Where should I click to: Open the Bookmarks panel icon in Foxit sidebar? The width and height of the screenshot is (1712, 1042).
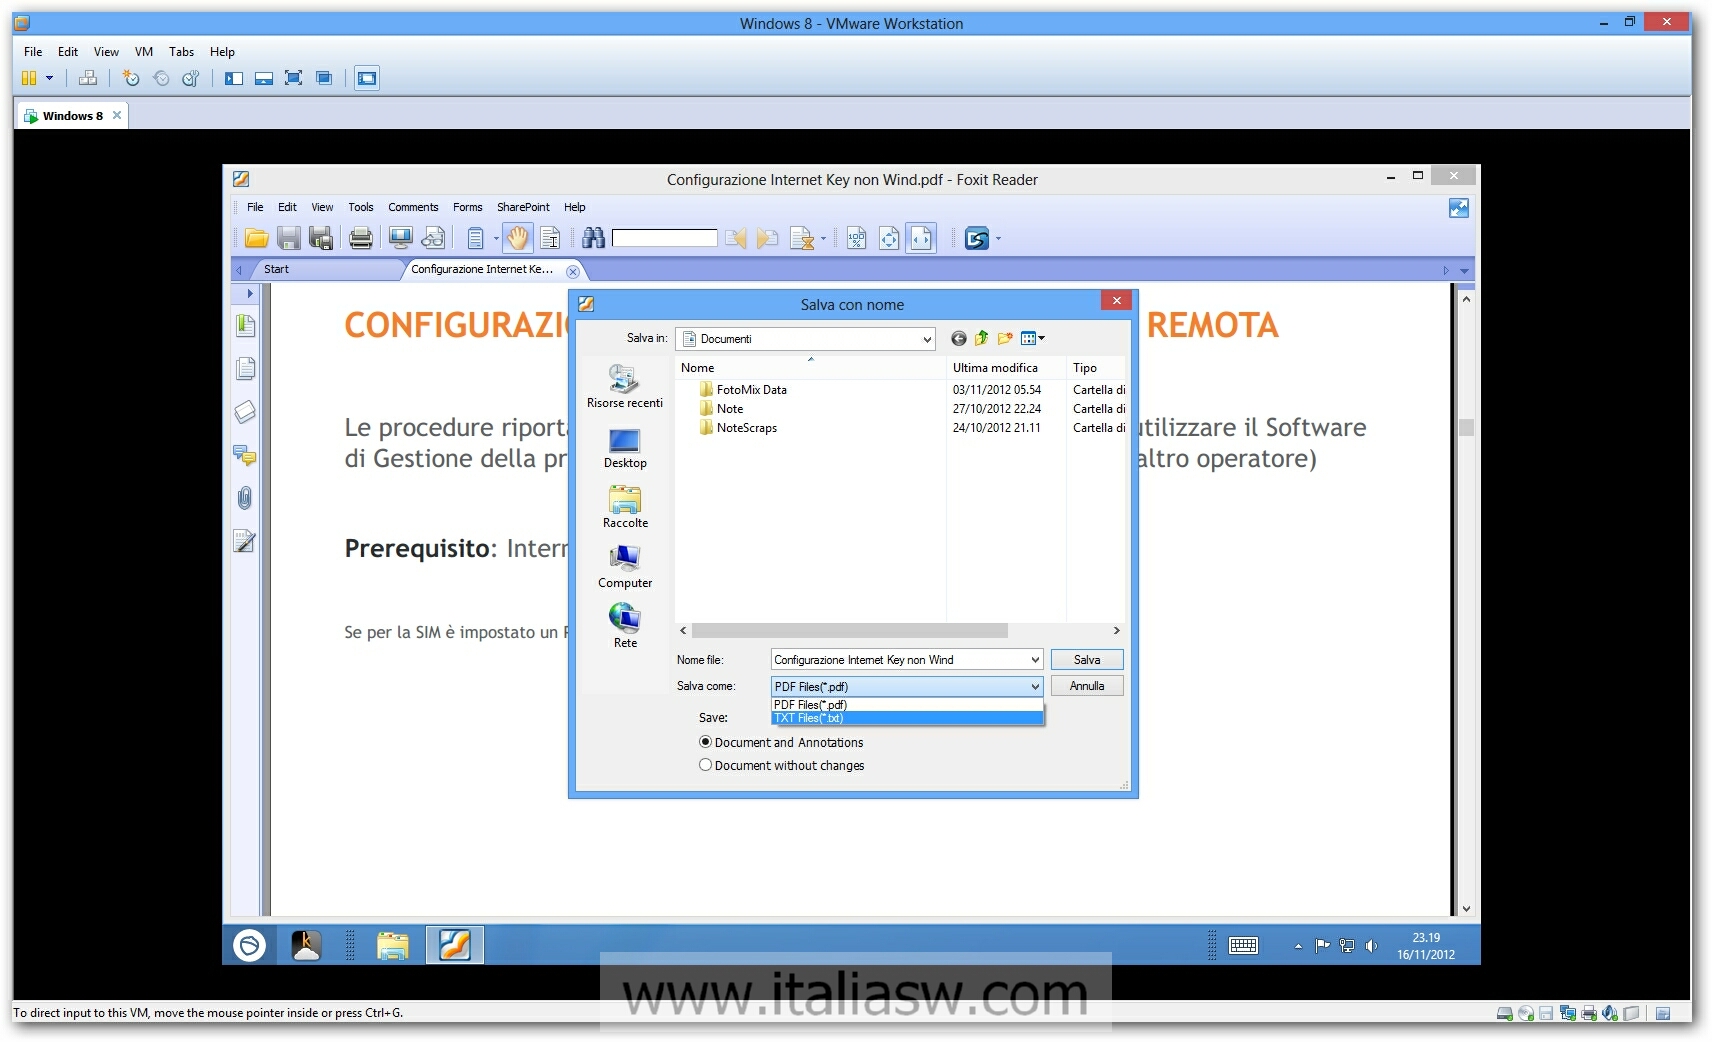245,325
